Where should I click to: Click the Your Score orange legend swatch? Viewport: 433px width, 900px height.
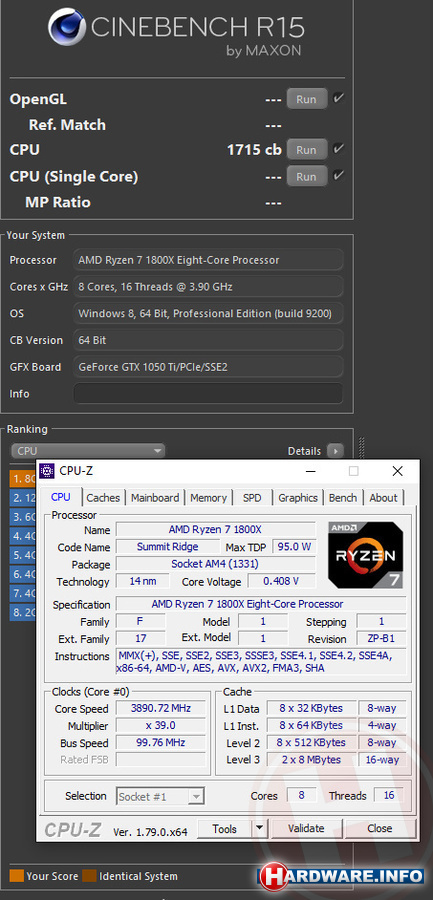[x=17, y=876]
